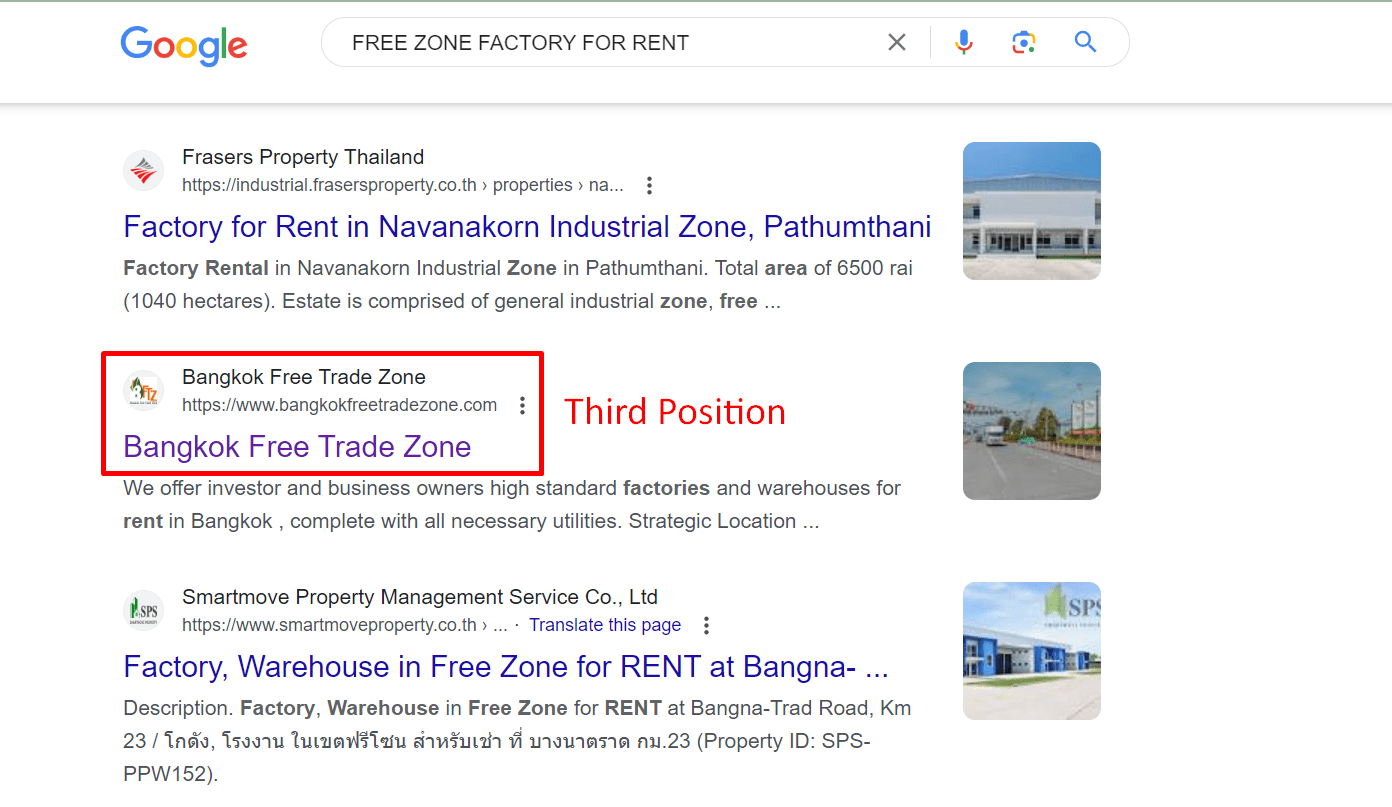Open more options for Bangkok Free Trade Zone result

(522, 405)
